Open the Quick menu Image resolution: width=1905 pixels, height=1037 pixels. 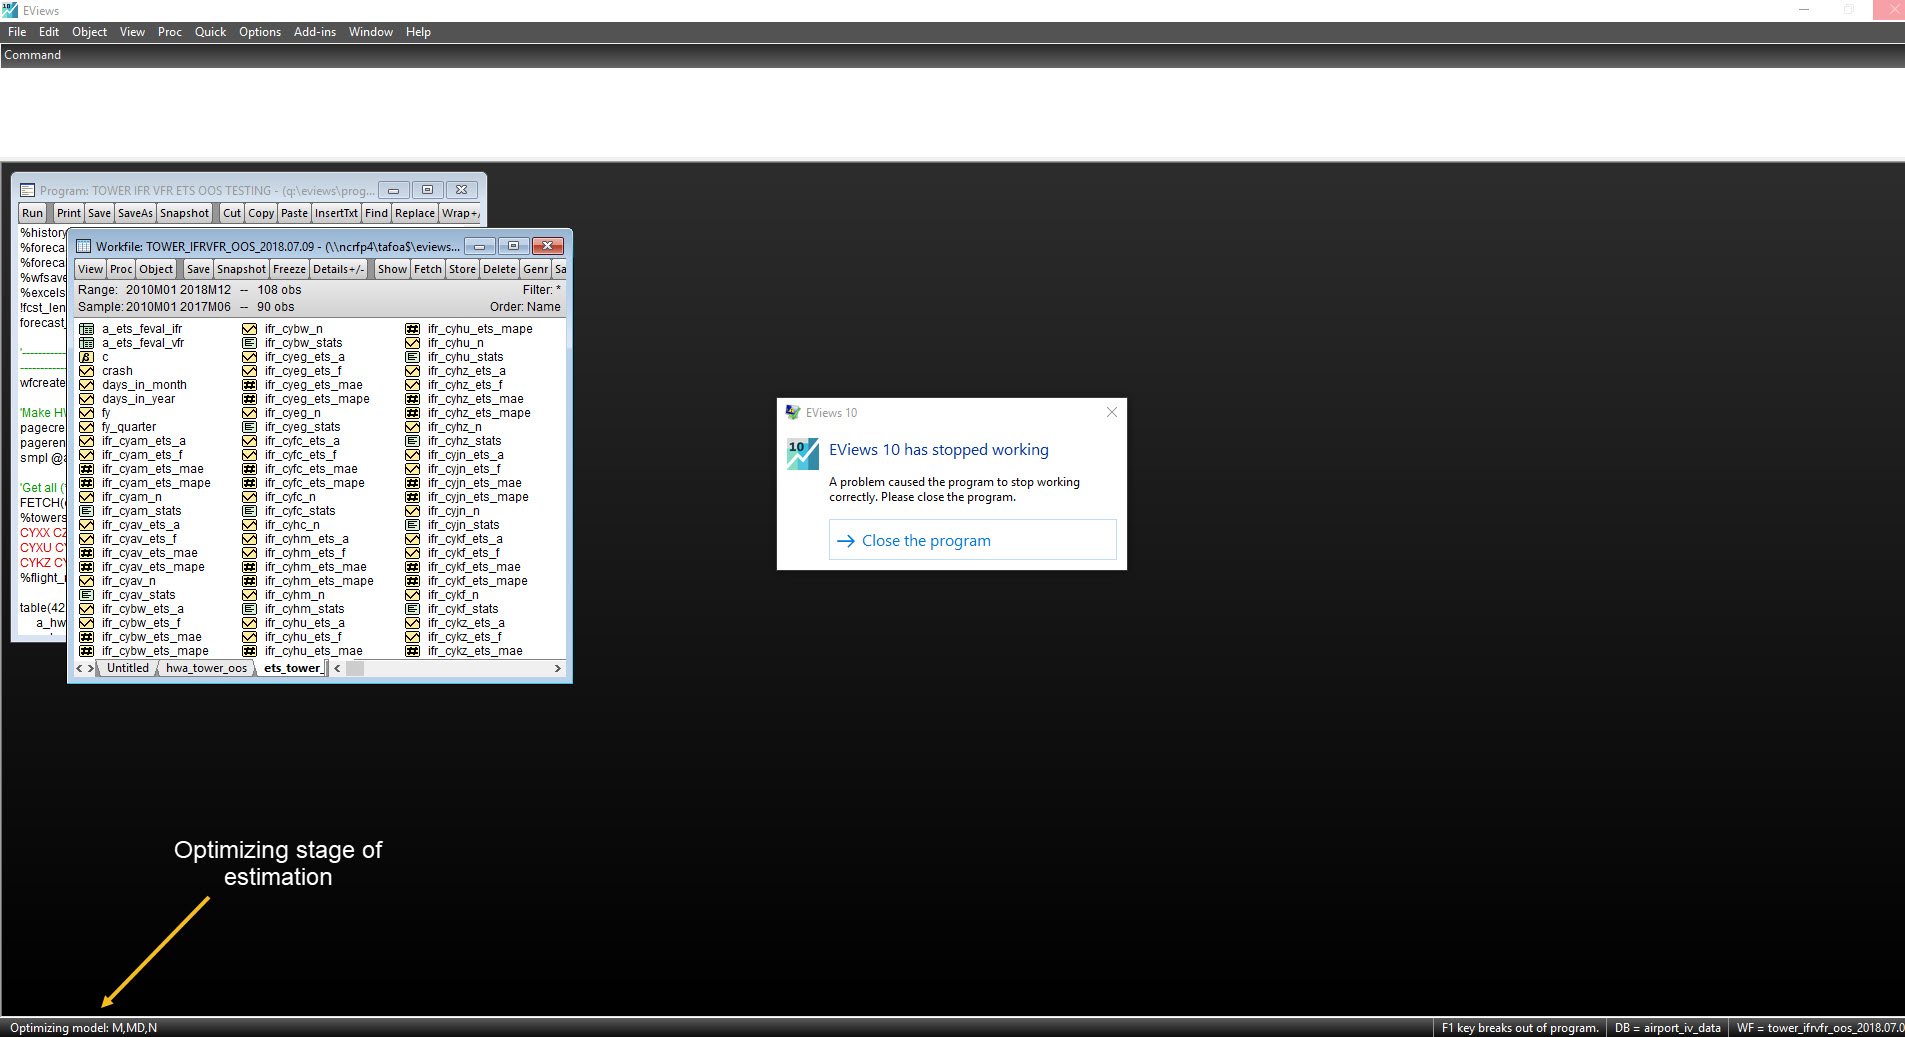click(x=210, y=32)
